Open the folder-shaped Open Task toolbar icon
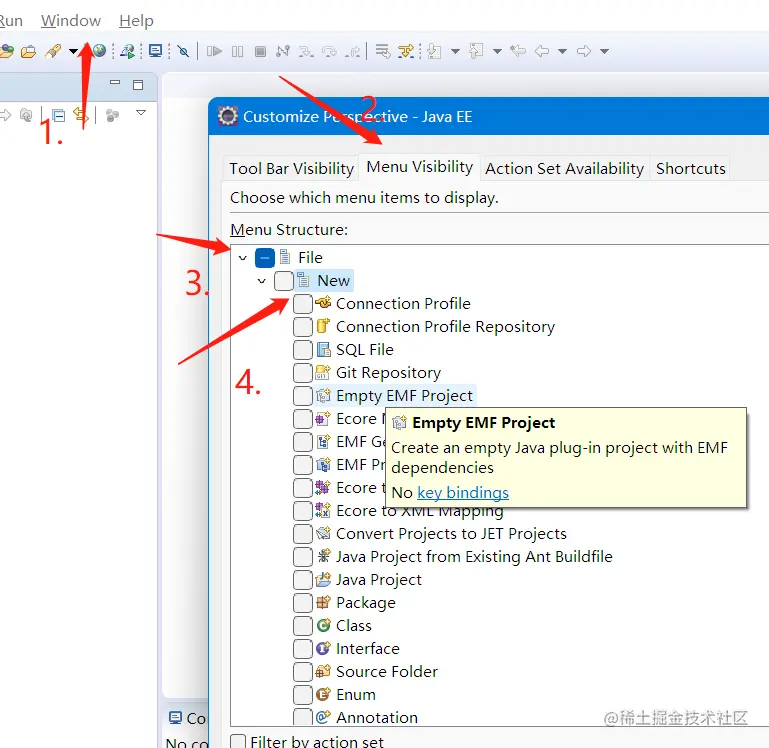The height and width of the screenshot is (748, 769). point(28,51)
